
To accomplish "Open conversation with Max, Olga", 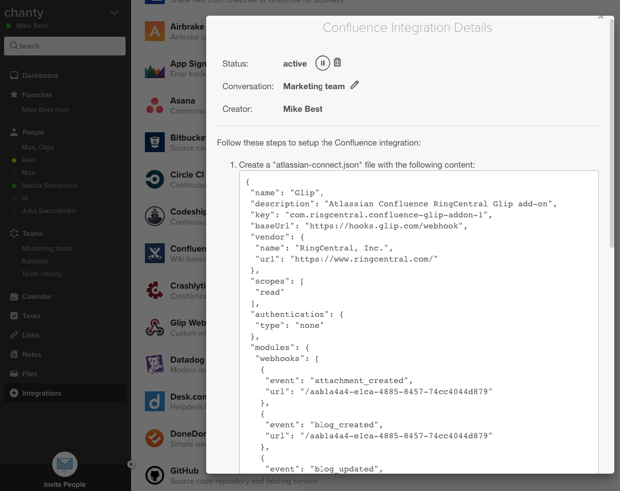I will (38, 147).
